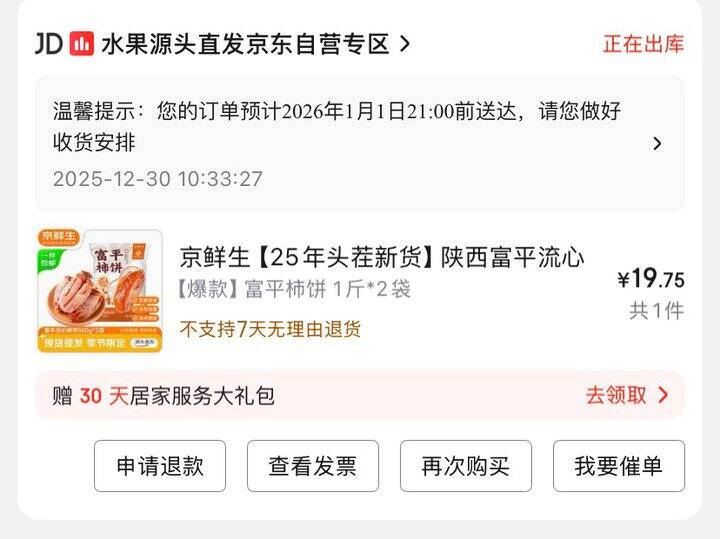Expand the delivery notice chevron

[657, 144]
